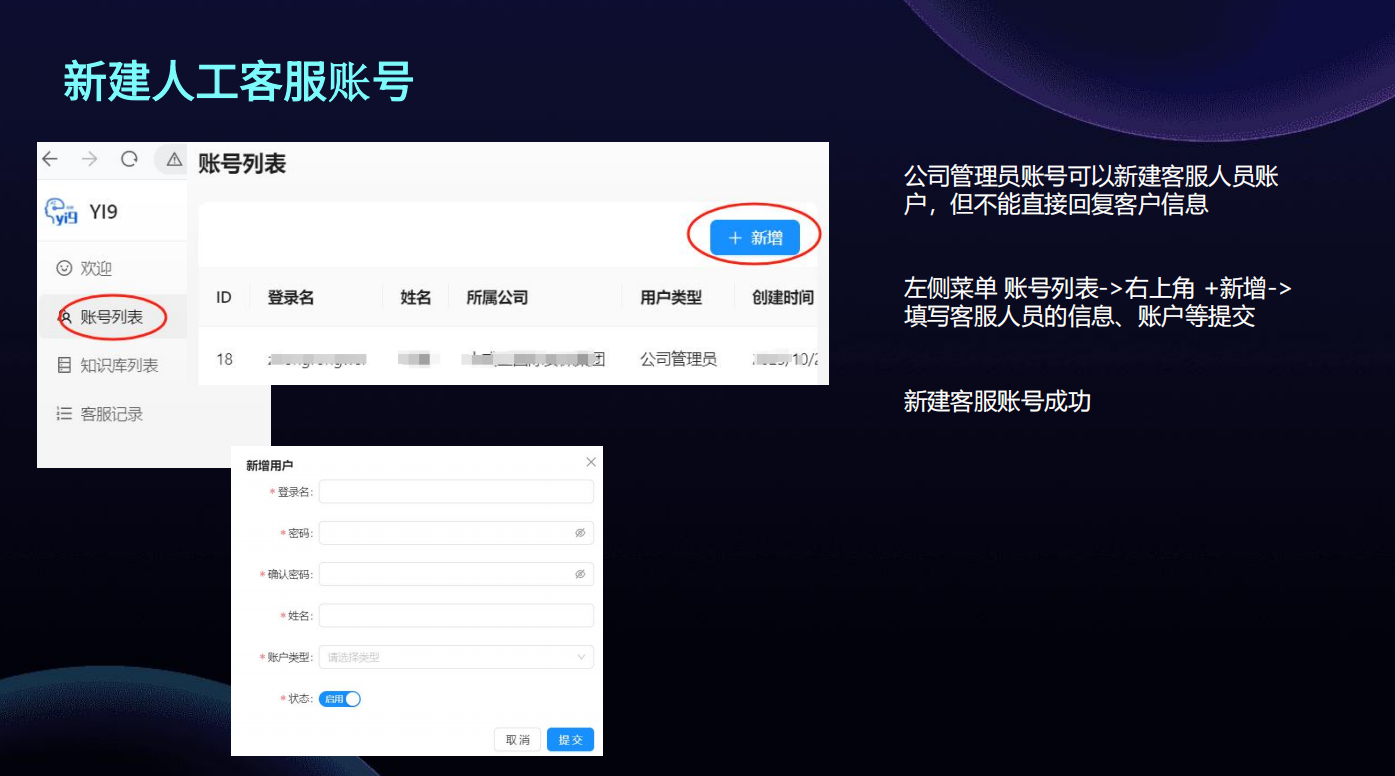
Task: Open 欢迎 in the left menu
Action: (96, 268)
